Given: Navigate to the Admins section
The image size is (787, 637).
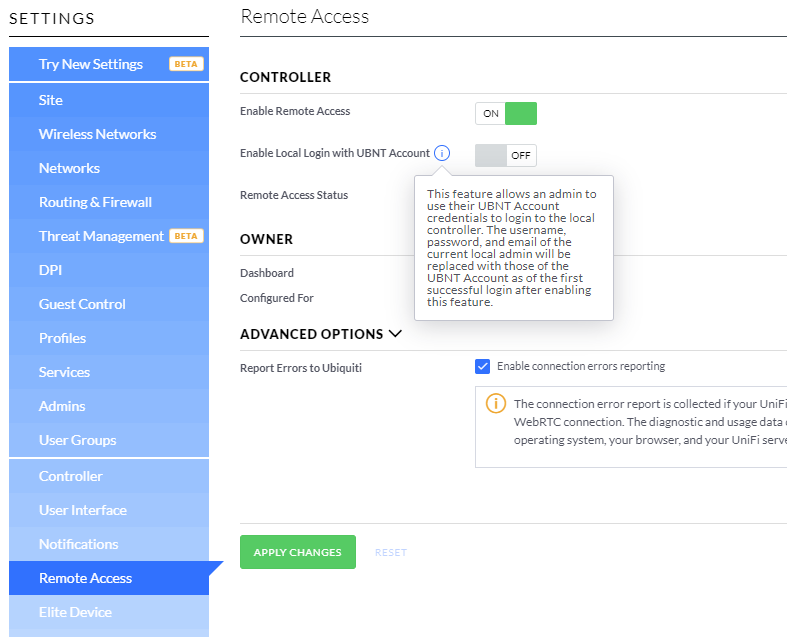Looking at the screenshot, I should tap(62, 406).
